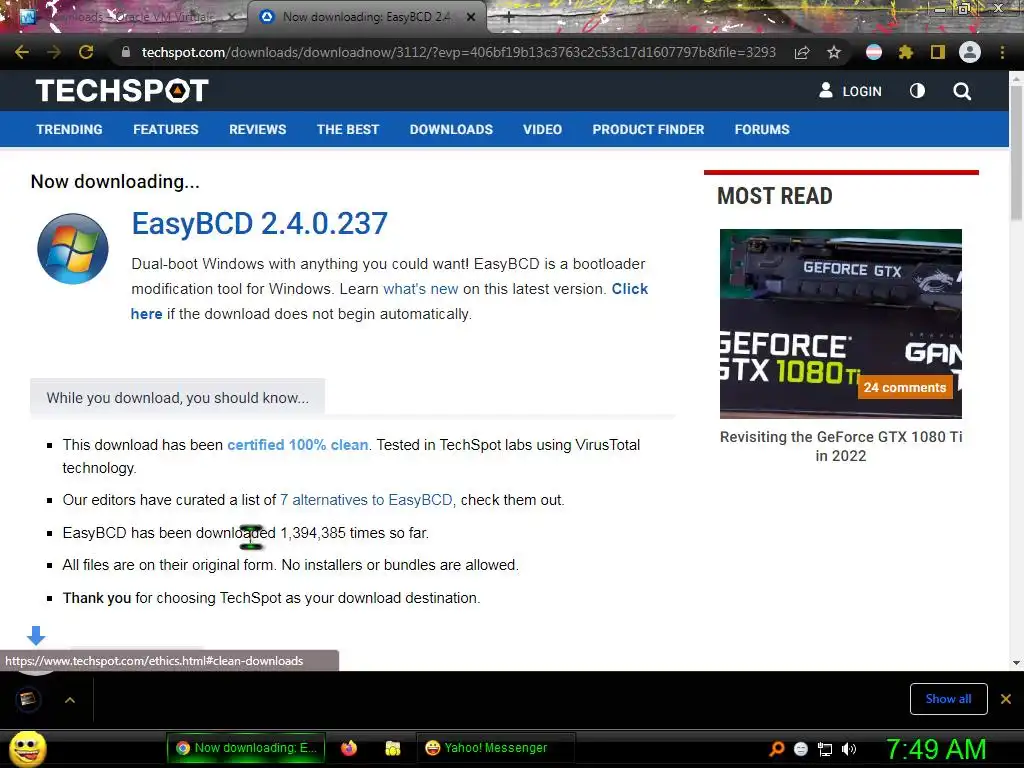Open "7 alternatives to EasyBCD" link

(366, 500)
